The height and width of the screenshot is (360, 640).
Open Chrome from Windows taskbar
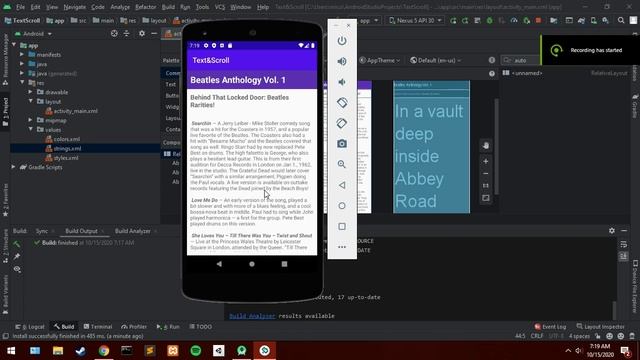tap(104, 351)
